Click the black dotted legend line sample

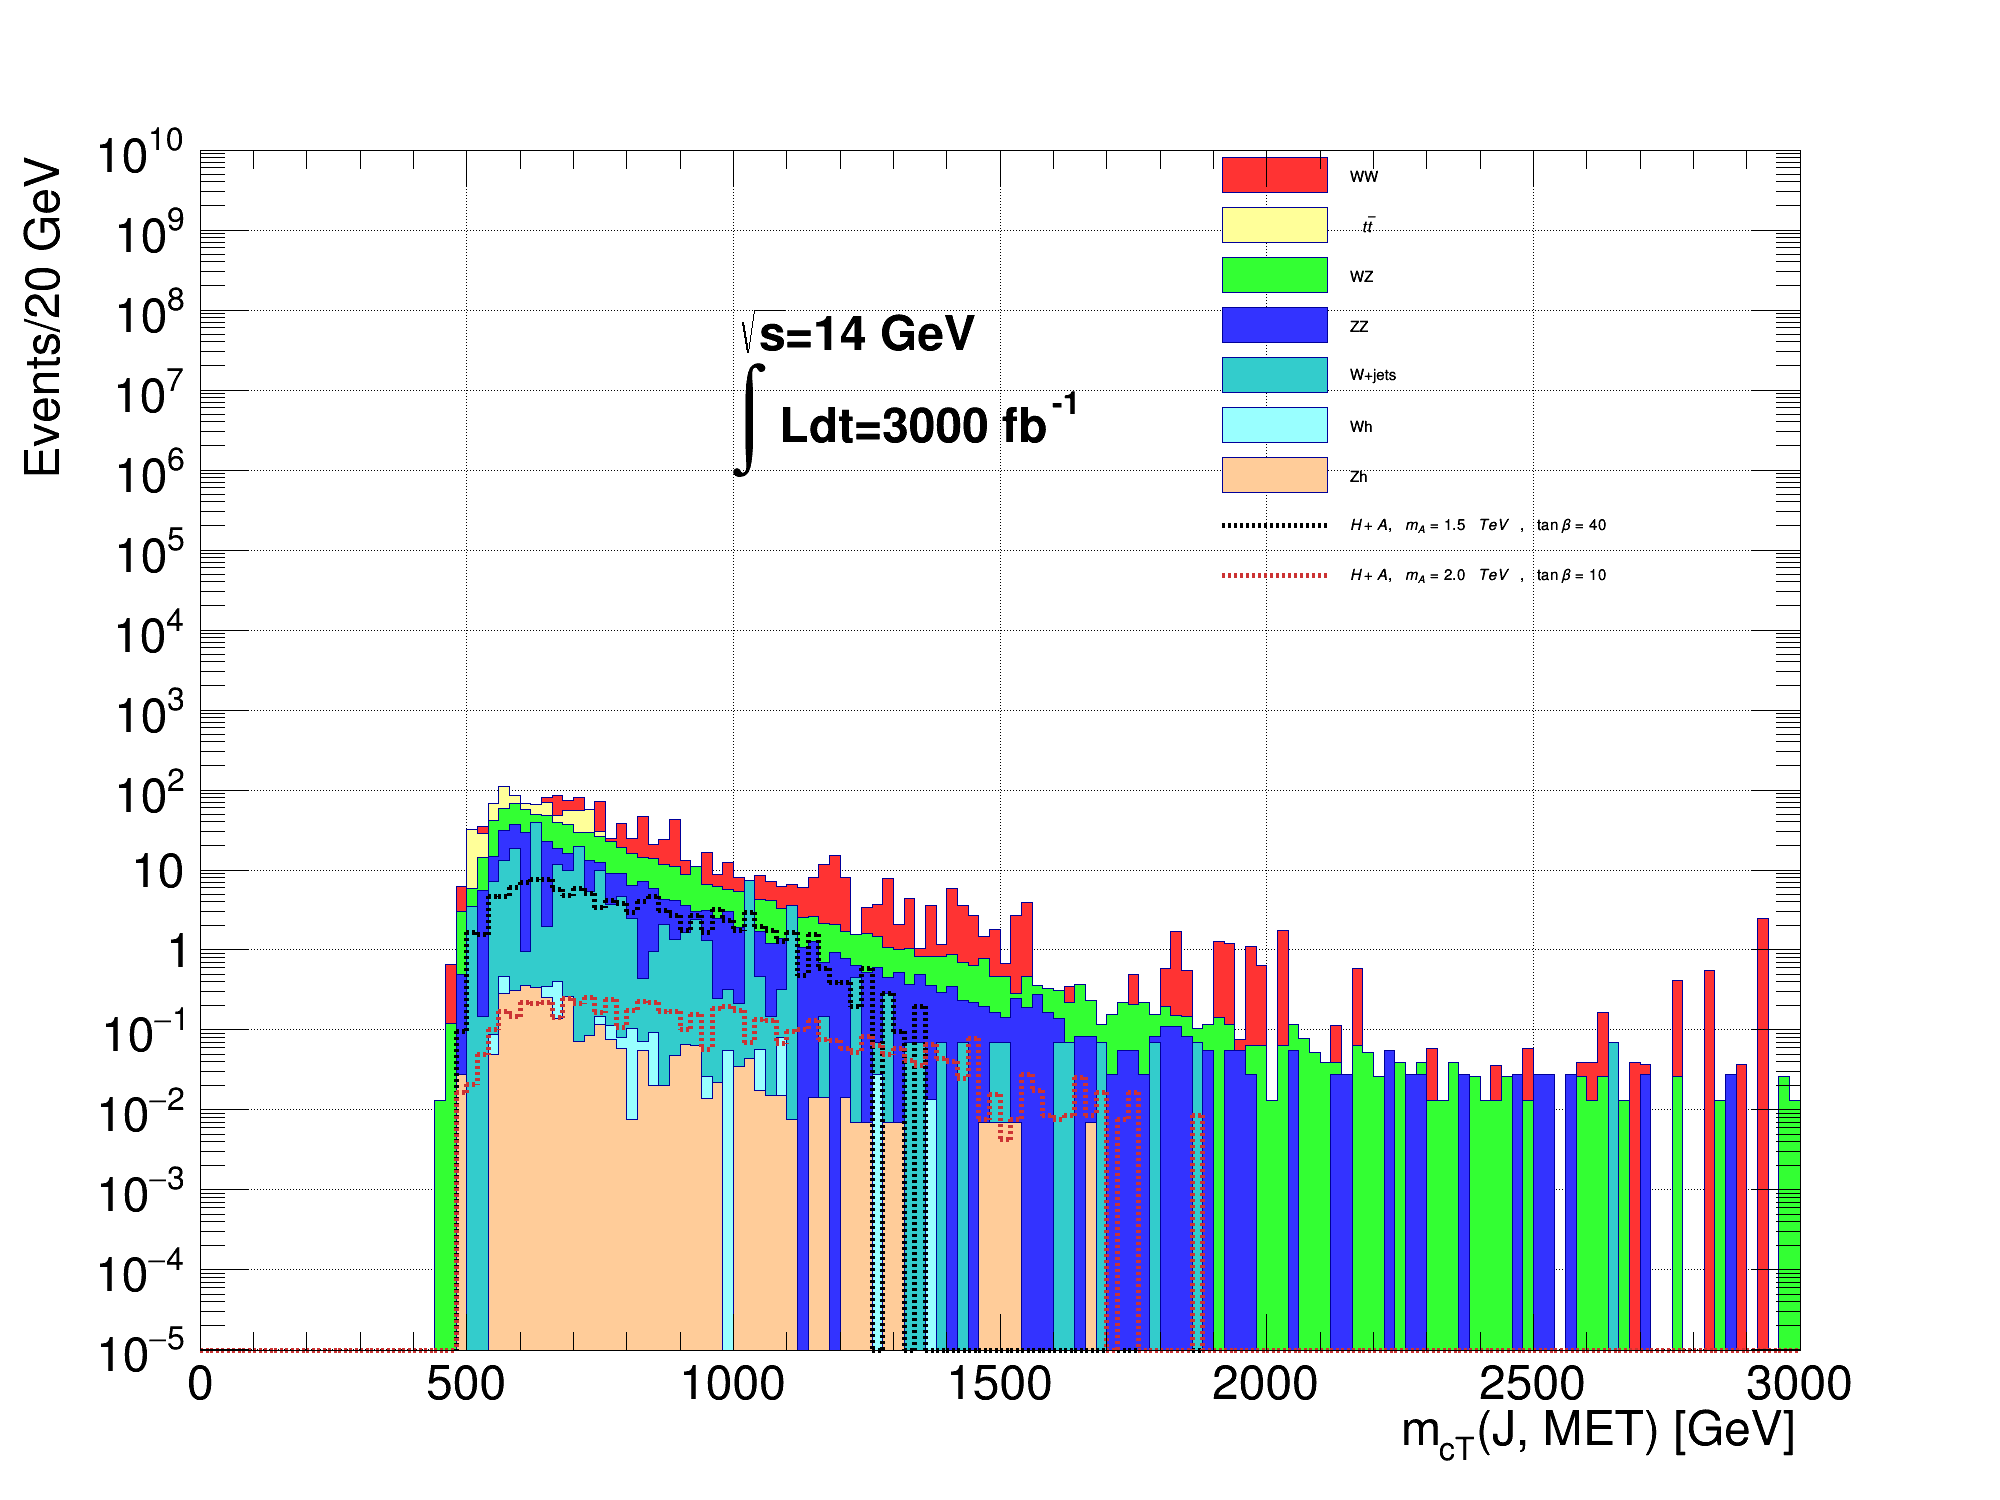tap(1274, 525)
